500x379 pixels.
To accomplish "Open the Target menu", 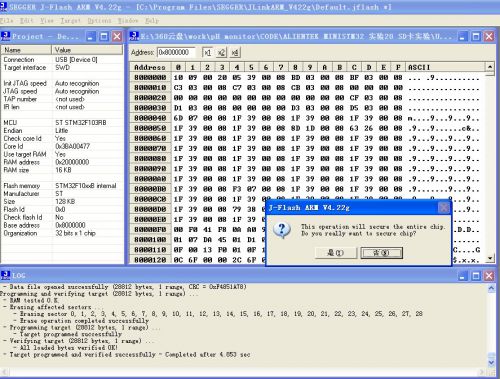I will coord(70,21).
